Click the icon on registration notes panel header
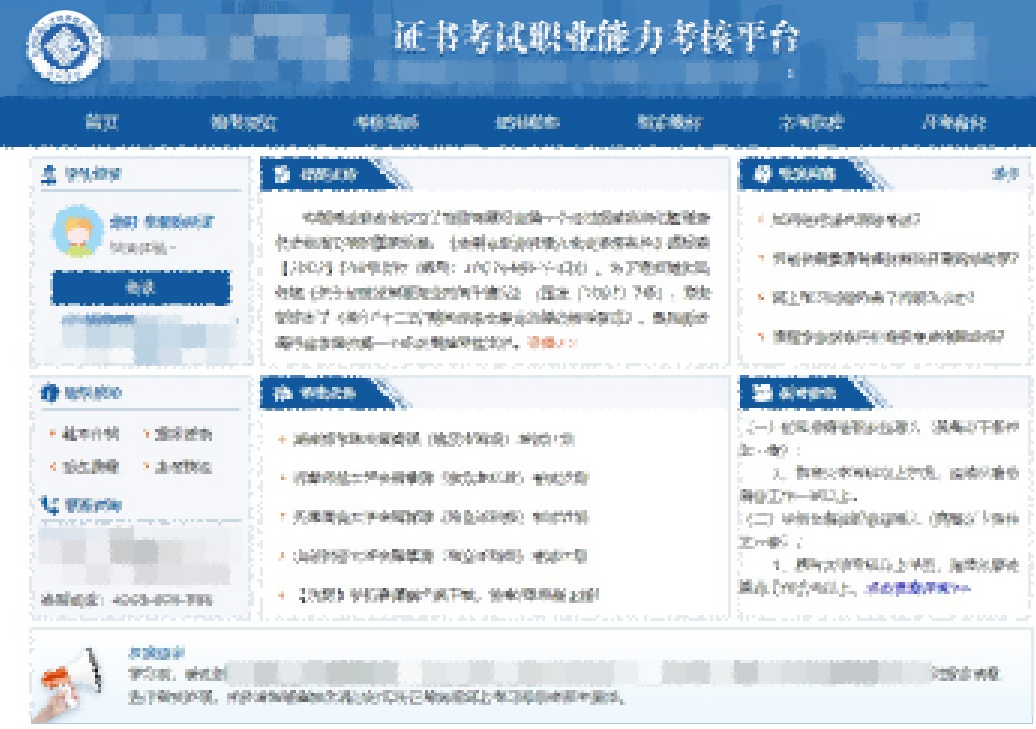 click(762, 394)
